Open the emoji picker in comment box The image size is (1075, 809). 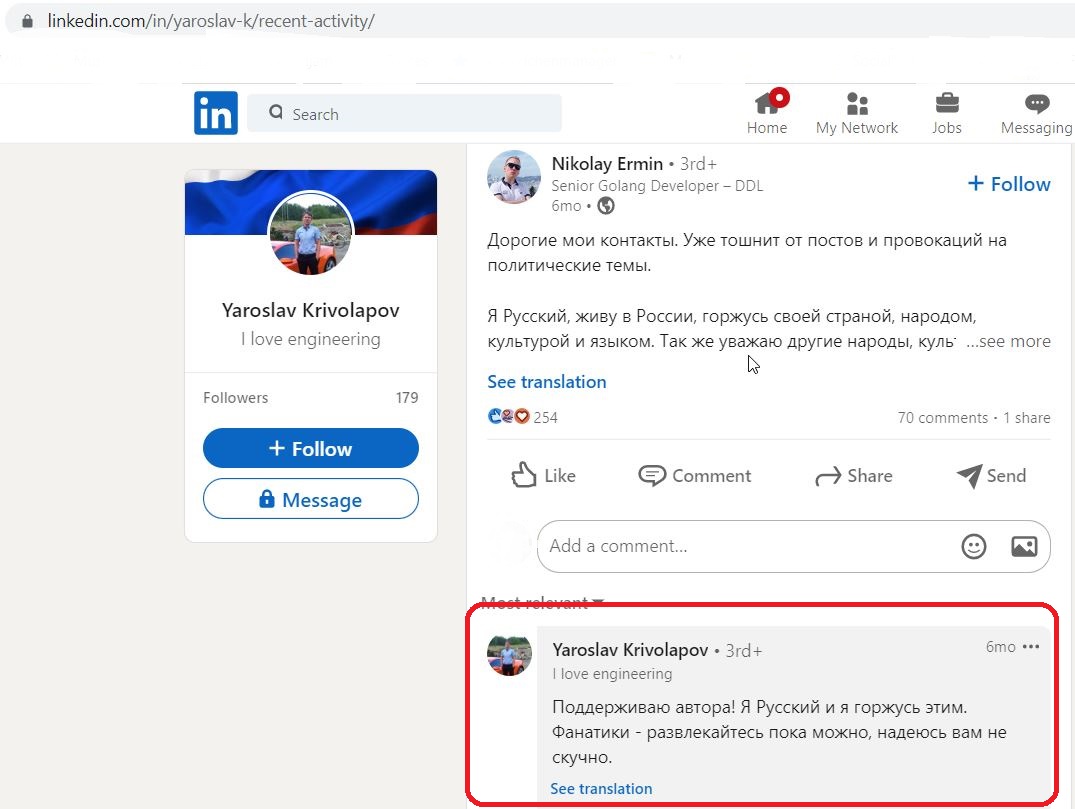coord(974,546)
